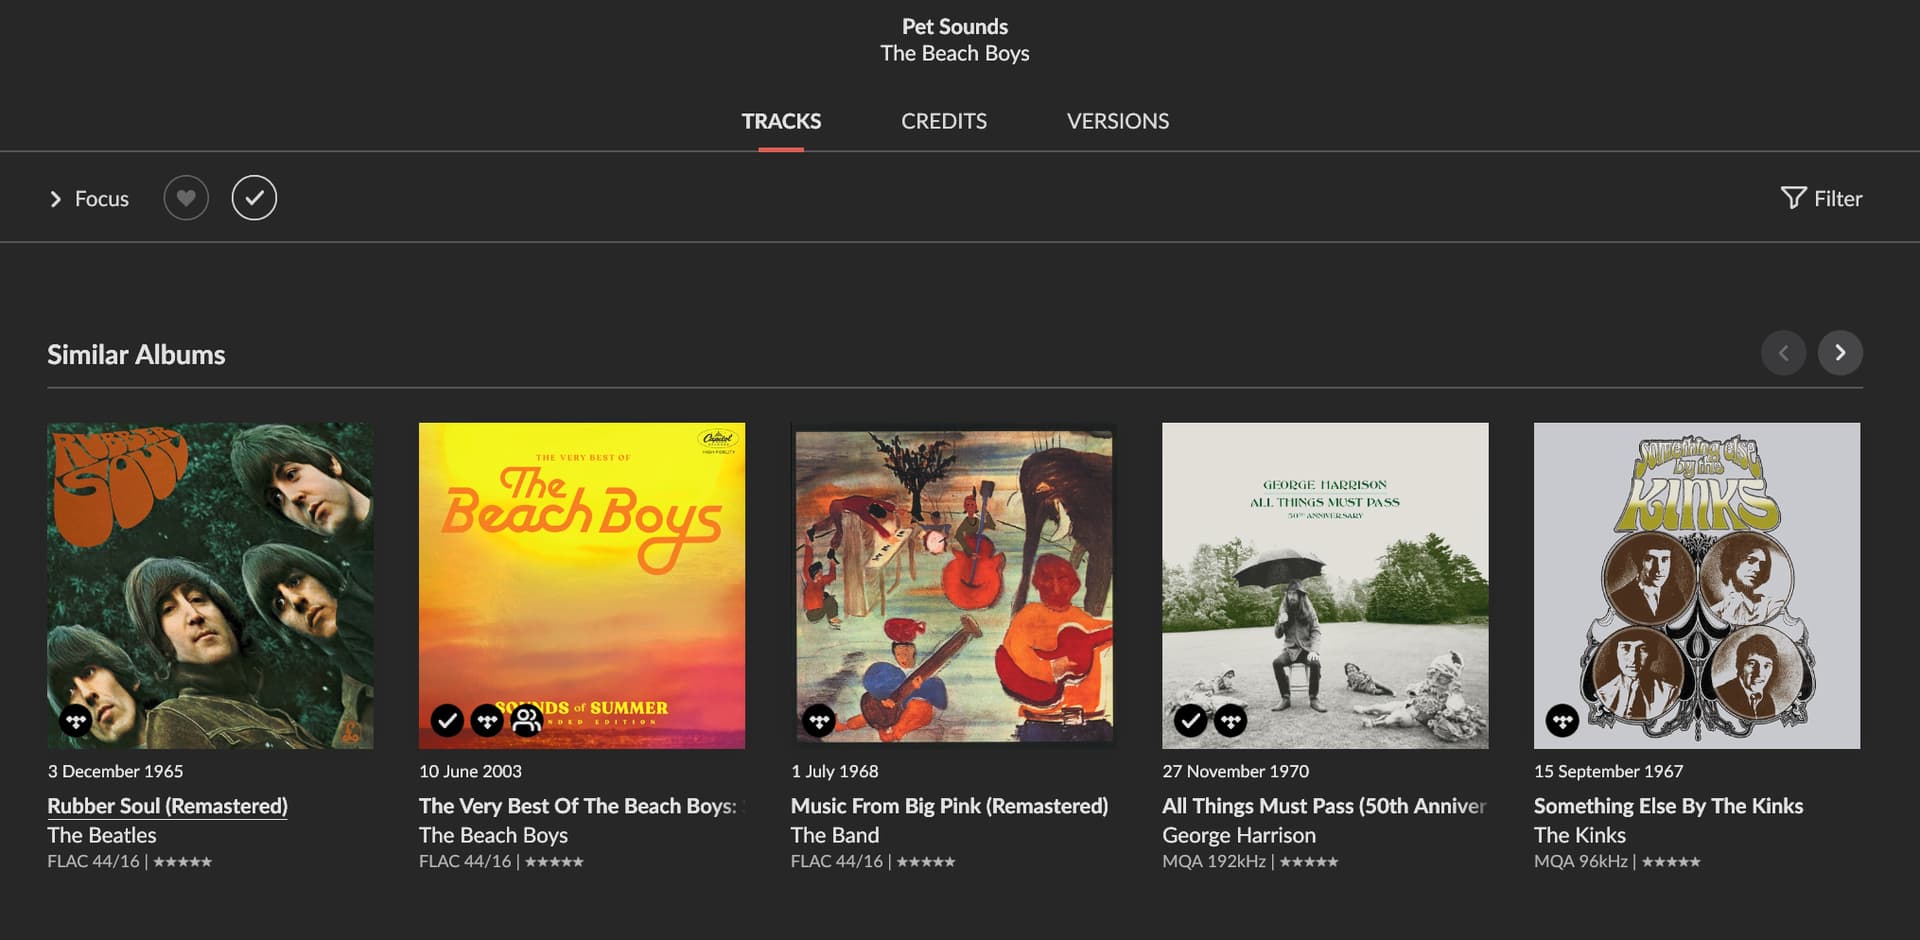Open The Very Best Of The Beach Boys title

[580, 806]
